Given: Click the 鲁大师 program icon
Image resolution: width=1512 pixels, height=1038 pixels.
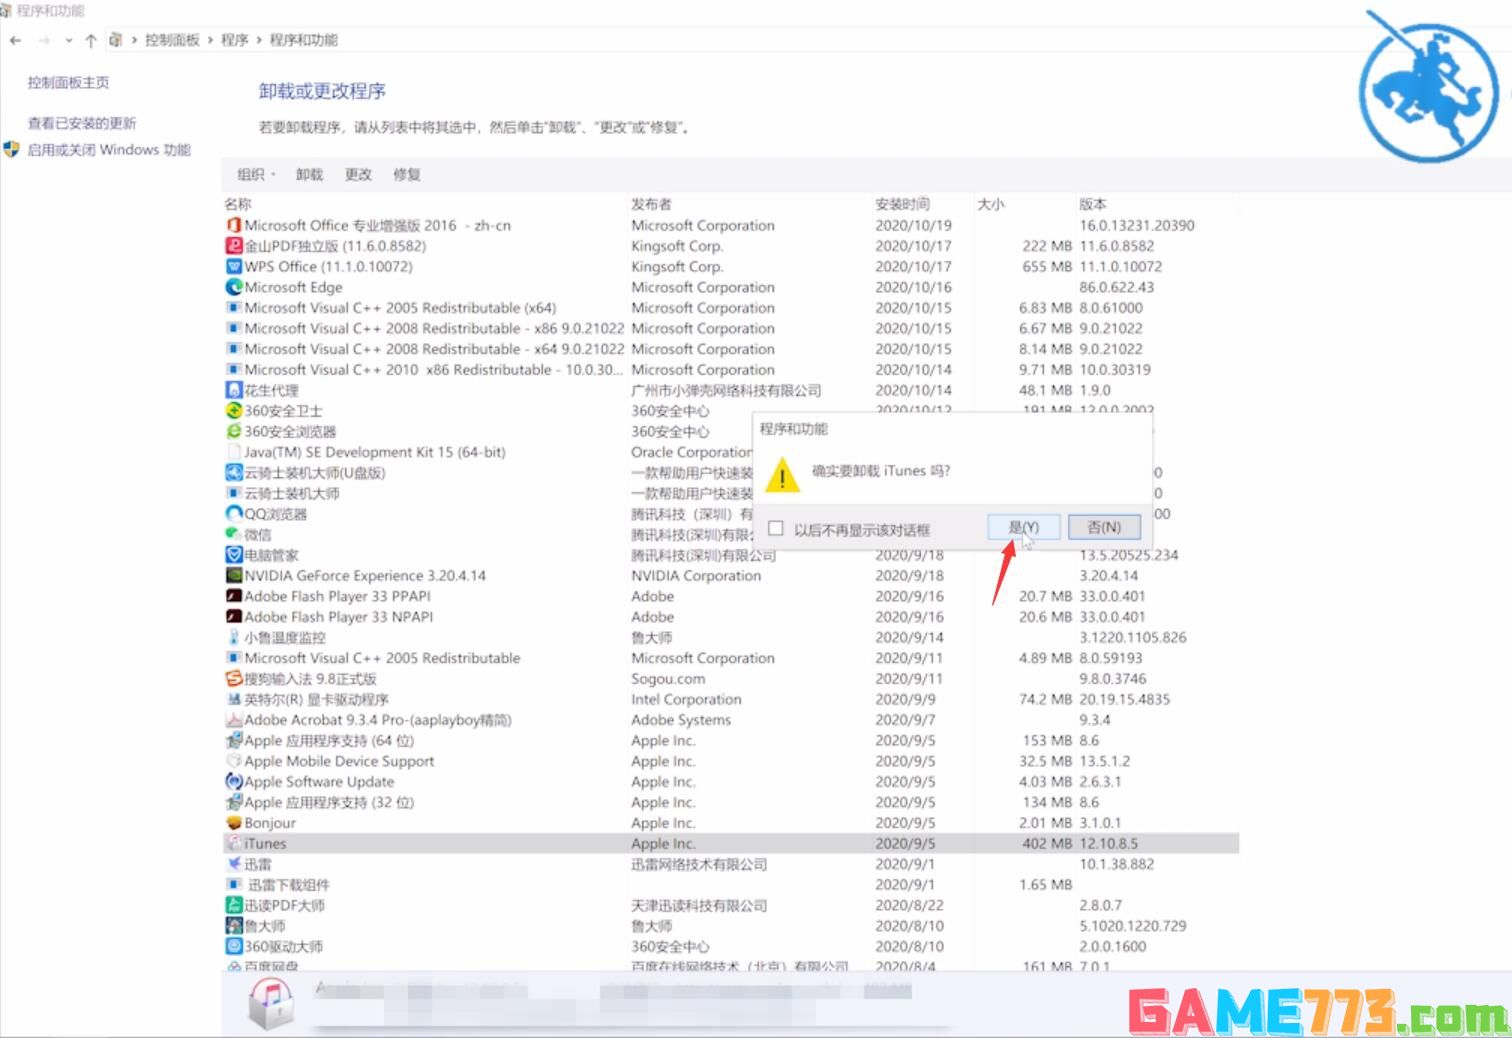Looking at the screenshot, I should [234, 926].
